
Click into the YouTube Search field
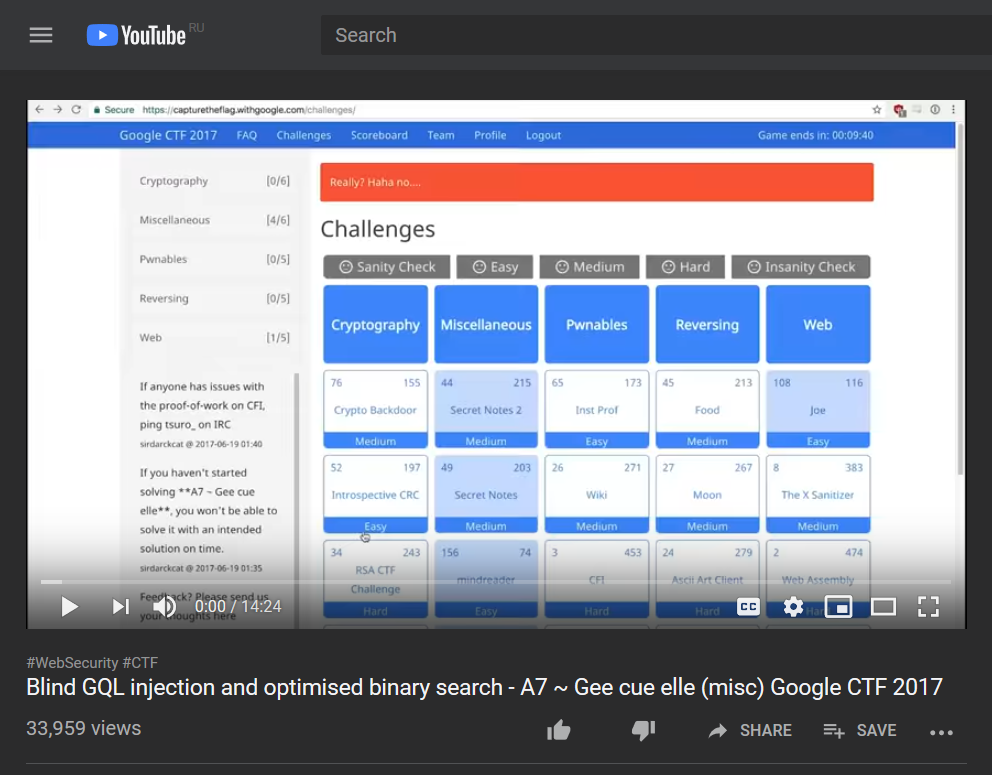(656, 35)
